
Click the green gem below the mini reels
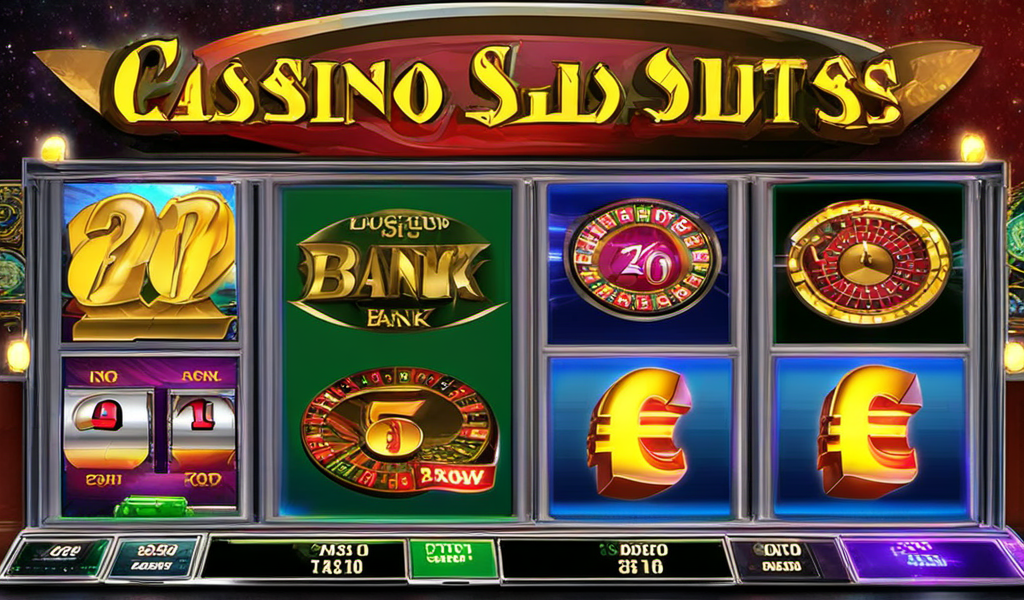pos(153,507)
